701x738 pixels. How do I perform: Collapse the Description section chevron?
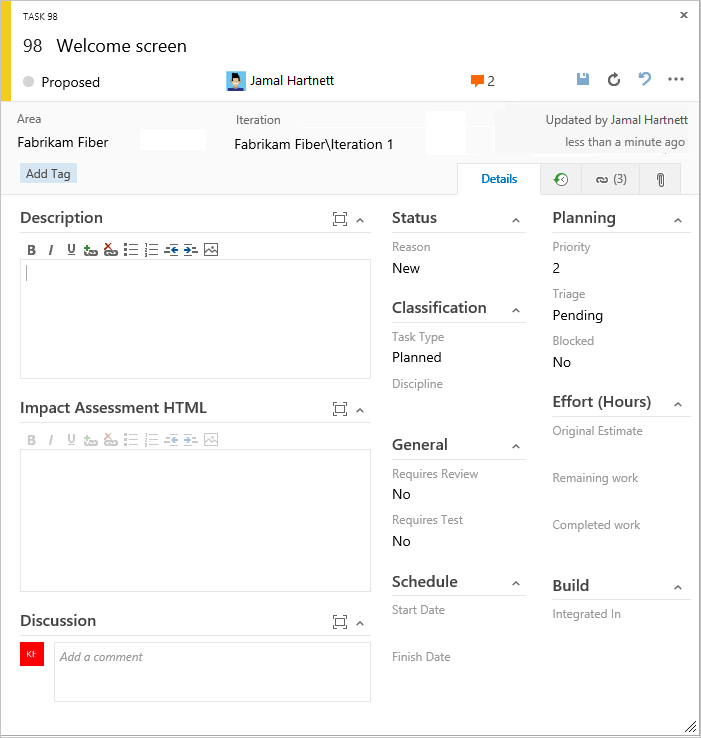pos(360,220)
